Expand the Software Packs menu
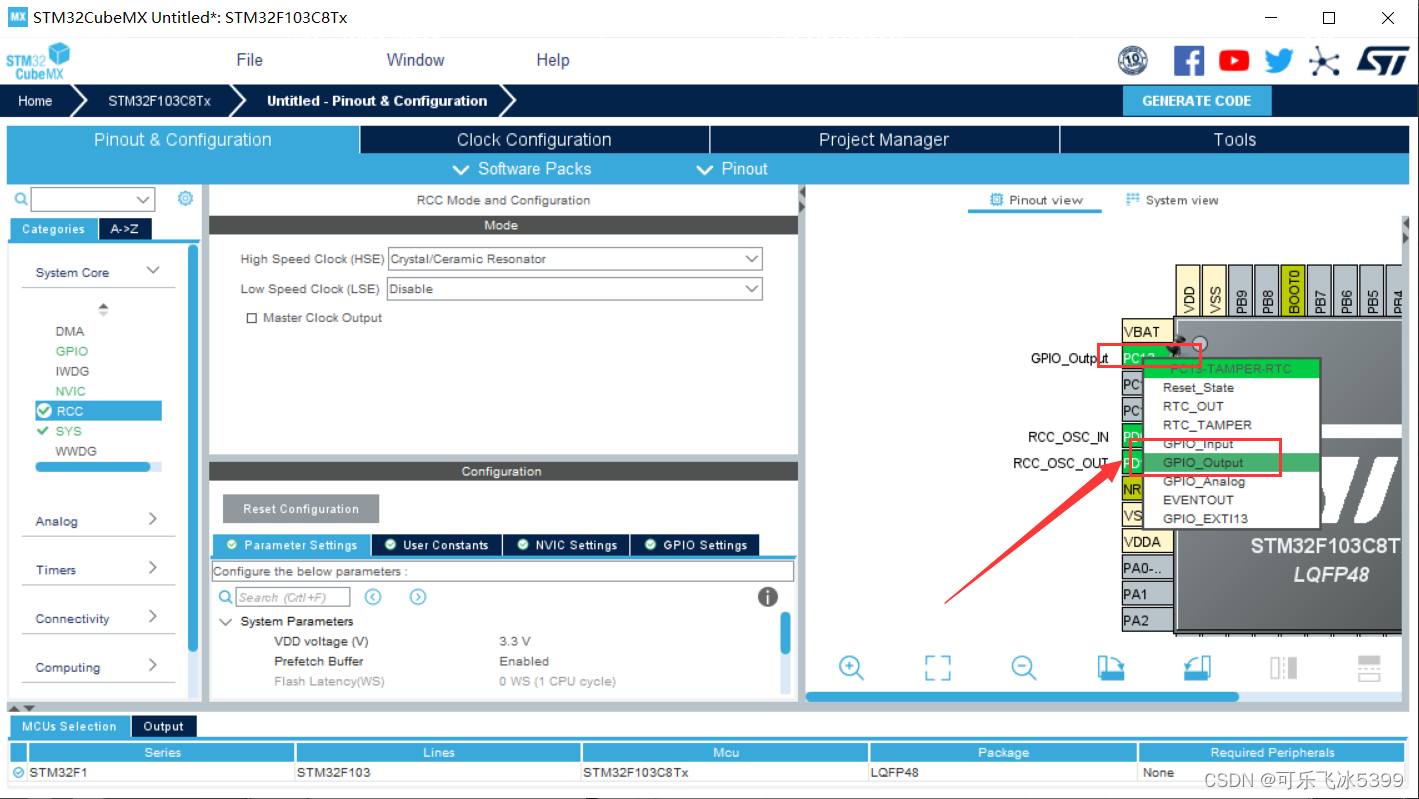Screen dimensions: 1419x799 coord(522,169)
